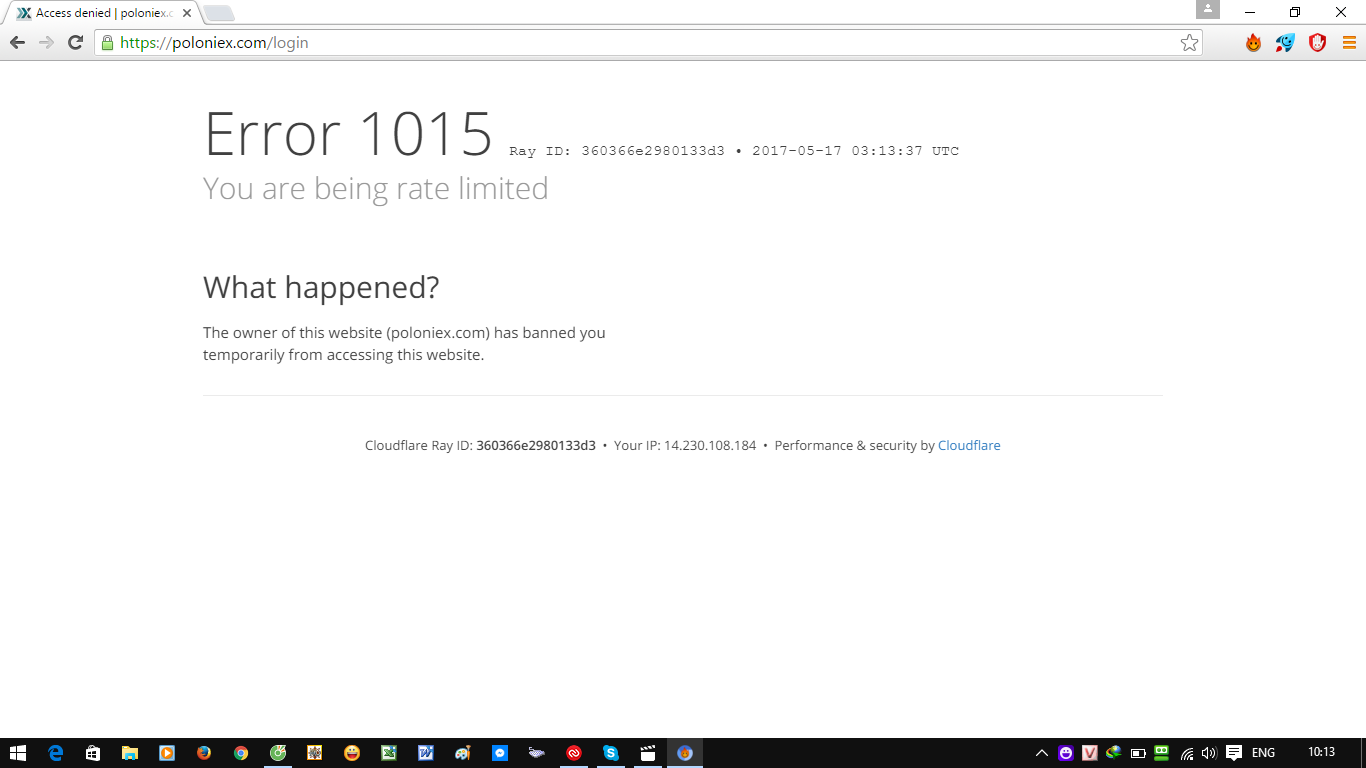Image resolution: width=1366 pixels, height=768 pixels.
Task: Open the volume control in tray
Action: (1209, 753)
